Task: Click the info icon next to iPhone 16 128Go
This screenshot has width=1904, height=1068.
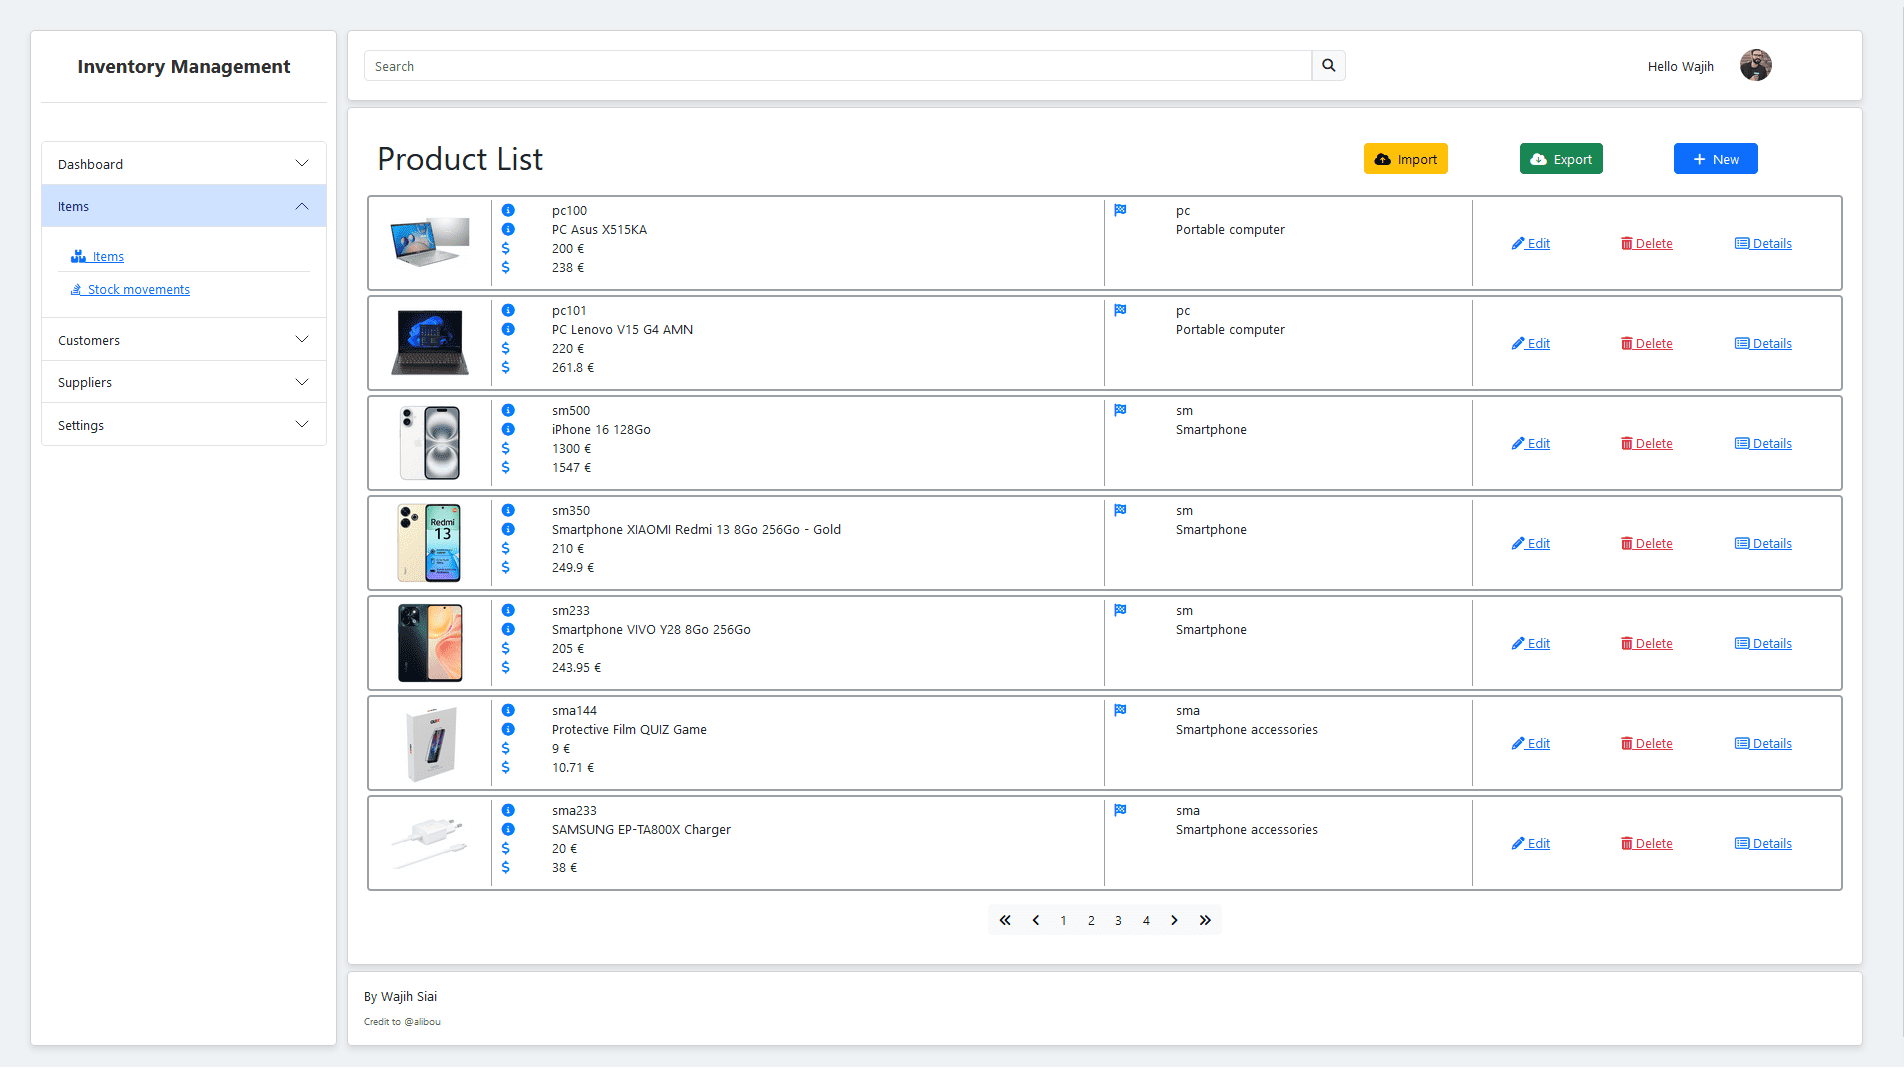Action: click(x=508, y=430)
